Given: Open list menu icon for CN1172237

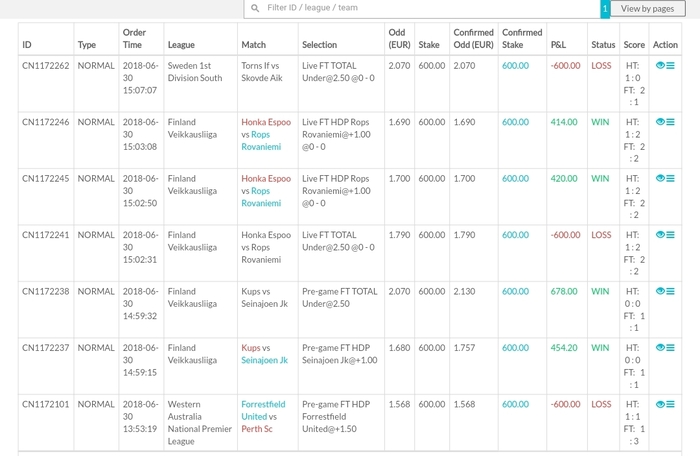Looking at the screenshot, I should point(670,348).
